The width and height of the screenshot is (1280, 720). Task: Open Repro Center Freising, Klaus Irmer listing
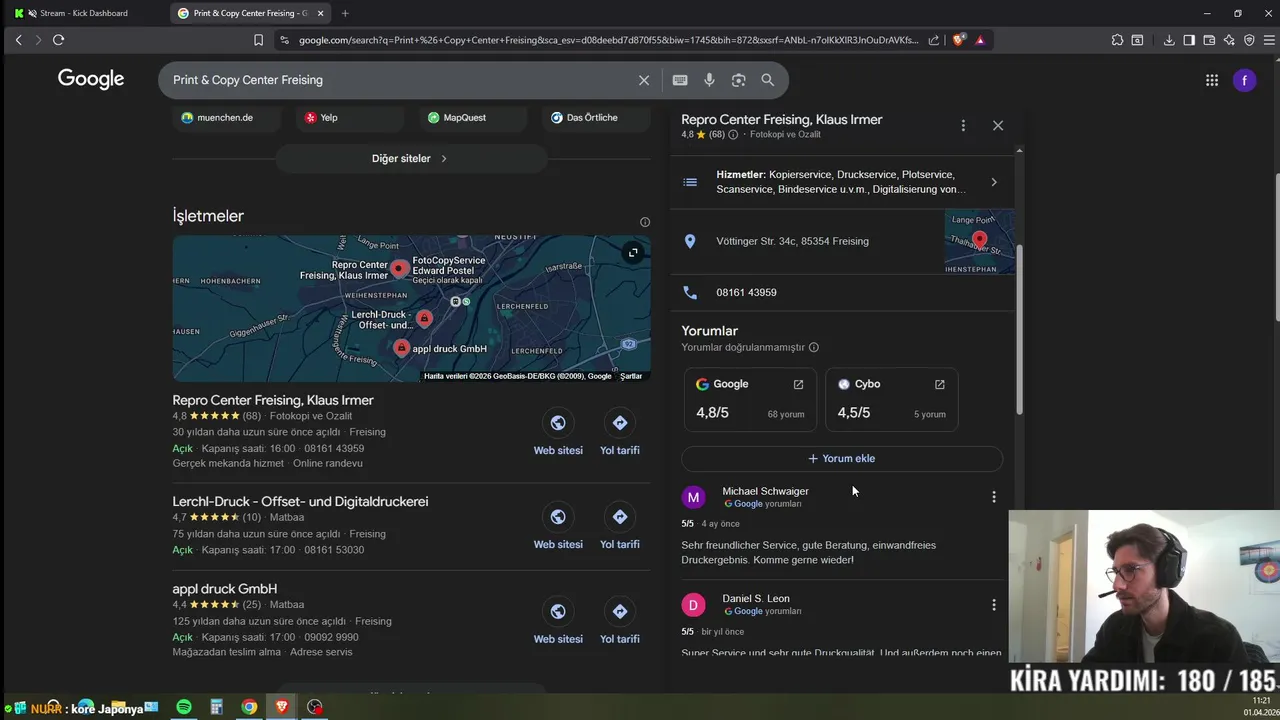point(273,400)
